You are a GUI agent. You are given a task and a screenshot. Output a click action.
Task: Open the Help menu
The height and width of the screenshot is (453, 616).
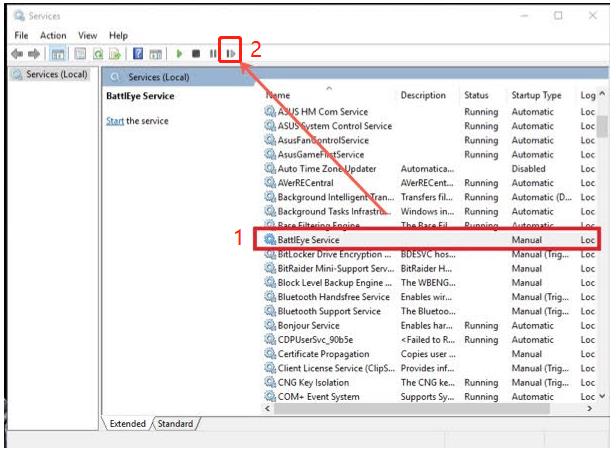[x=118, y=35]
